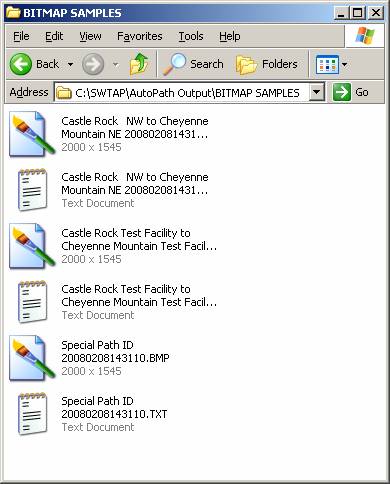
Task: Open the Address bar dropdown list
Action: pyautogui.click(x=317, y=92)
